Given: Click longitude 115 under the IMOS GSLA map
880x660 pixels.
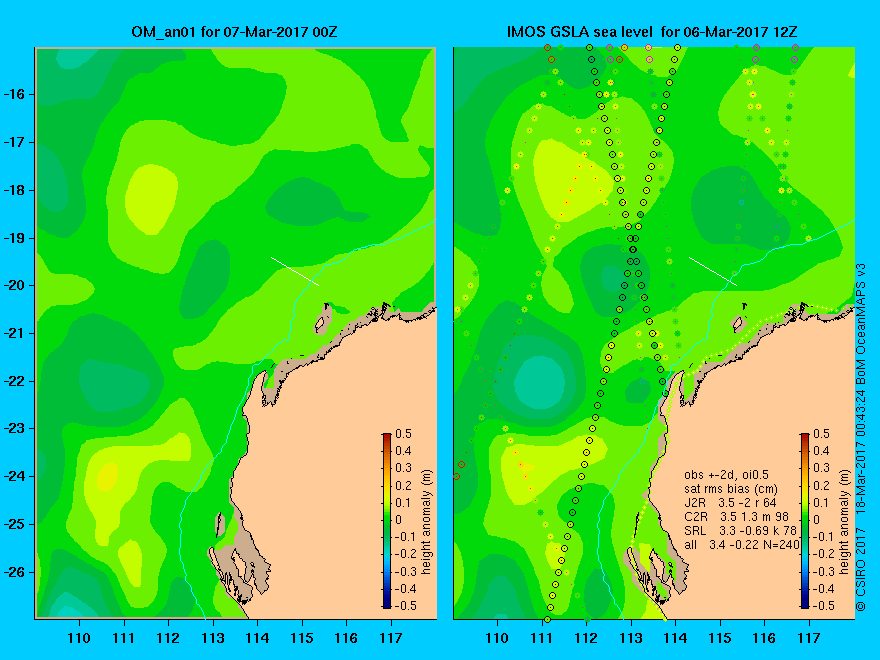Looking at the screenshot, I should point(720,638).
